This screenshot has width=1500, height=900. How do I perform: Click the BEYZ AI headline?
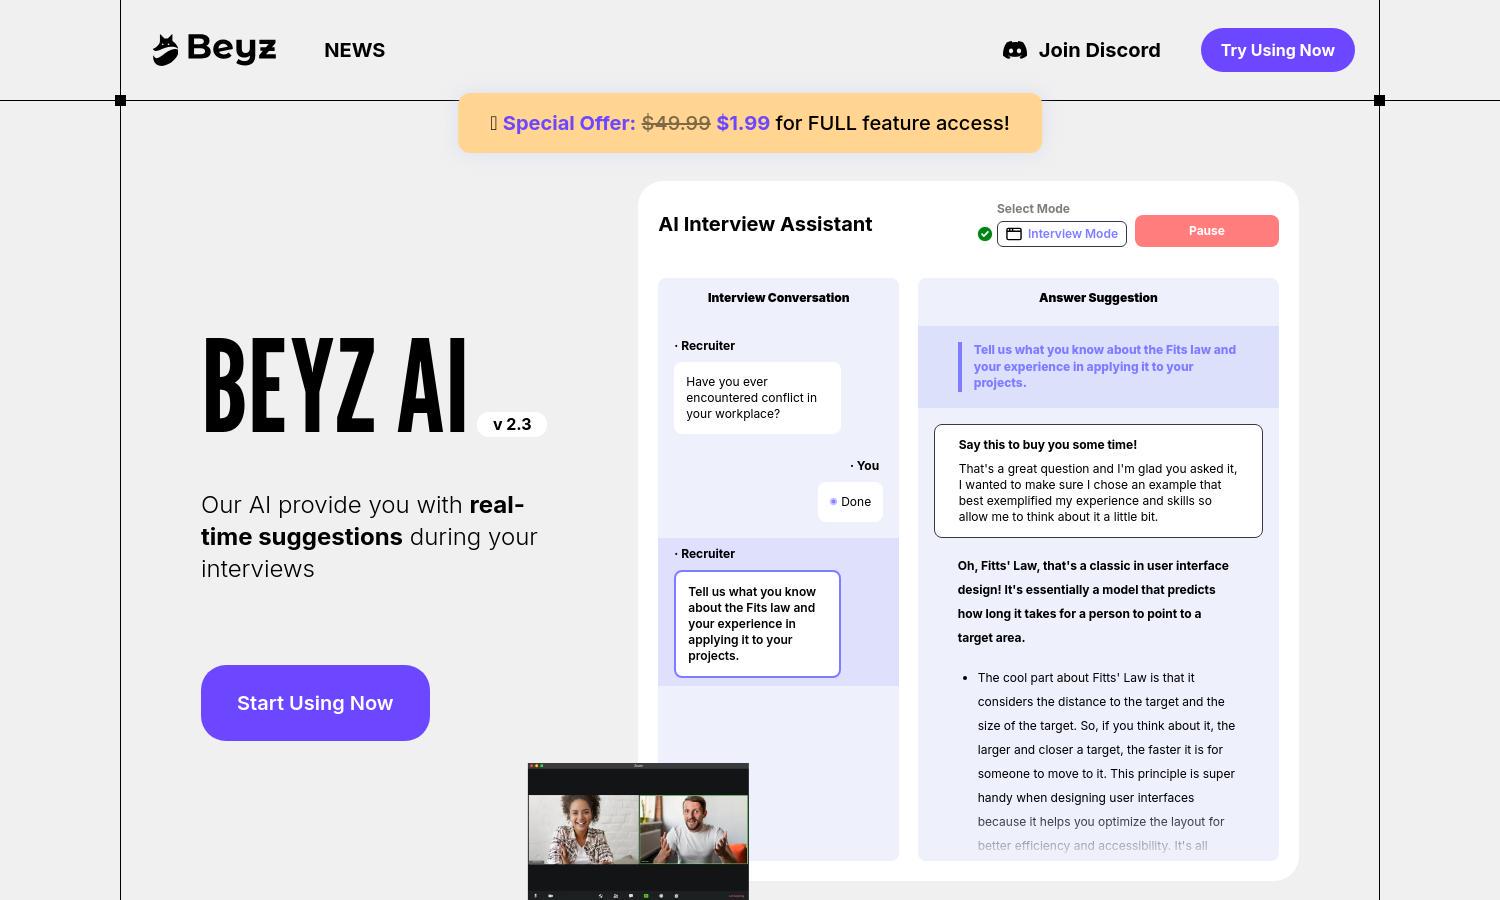coord(335,387)
